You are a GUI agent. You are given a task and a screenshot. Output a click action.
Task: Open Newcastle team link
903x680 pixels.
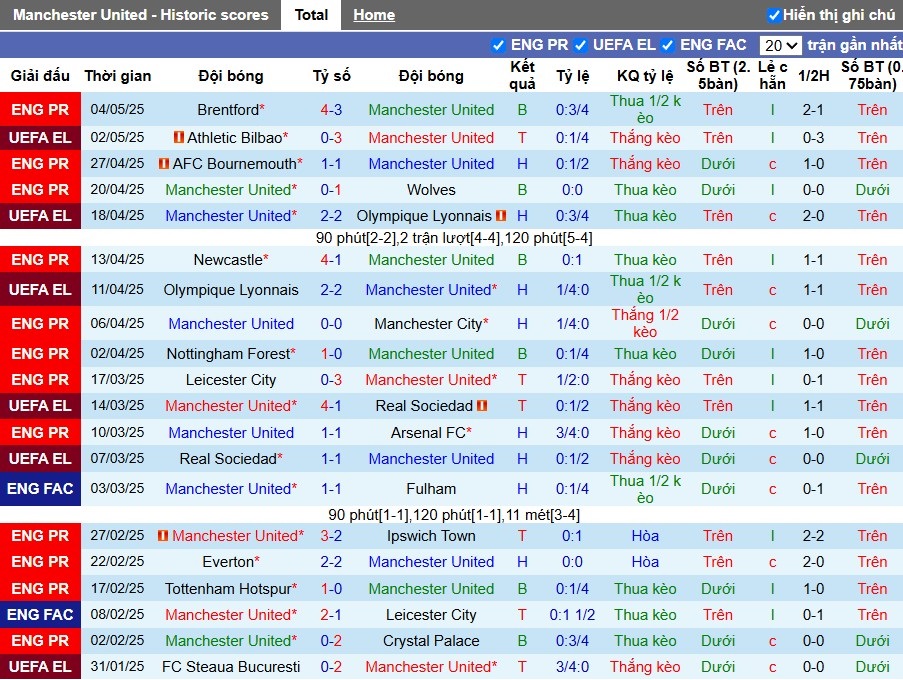click(x=228, y=260)
